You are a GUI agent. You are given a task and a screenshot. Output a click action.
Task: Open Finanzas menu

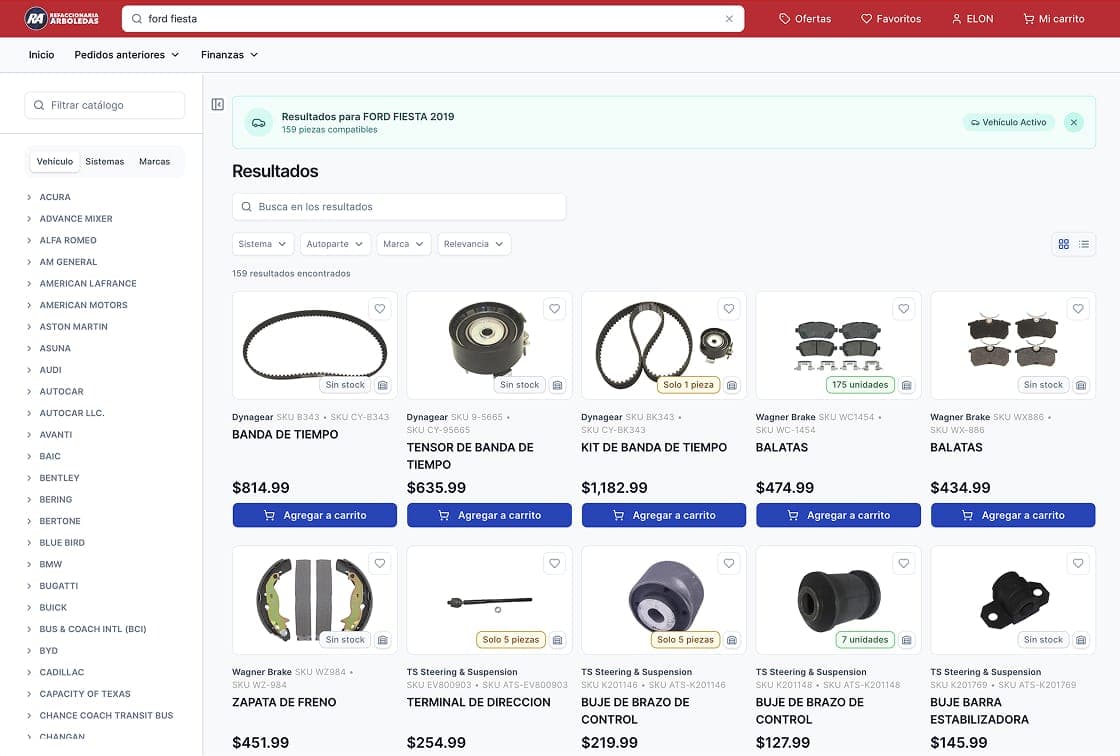(x=229, y=54)
